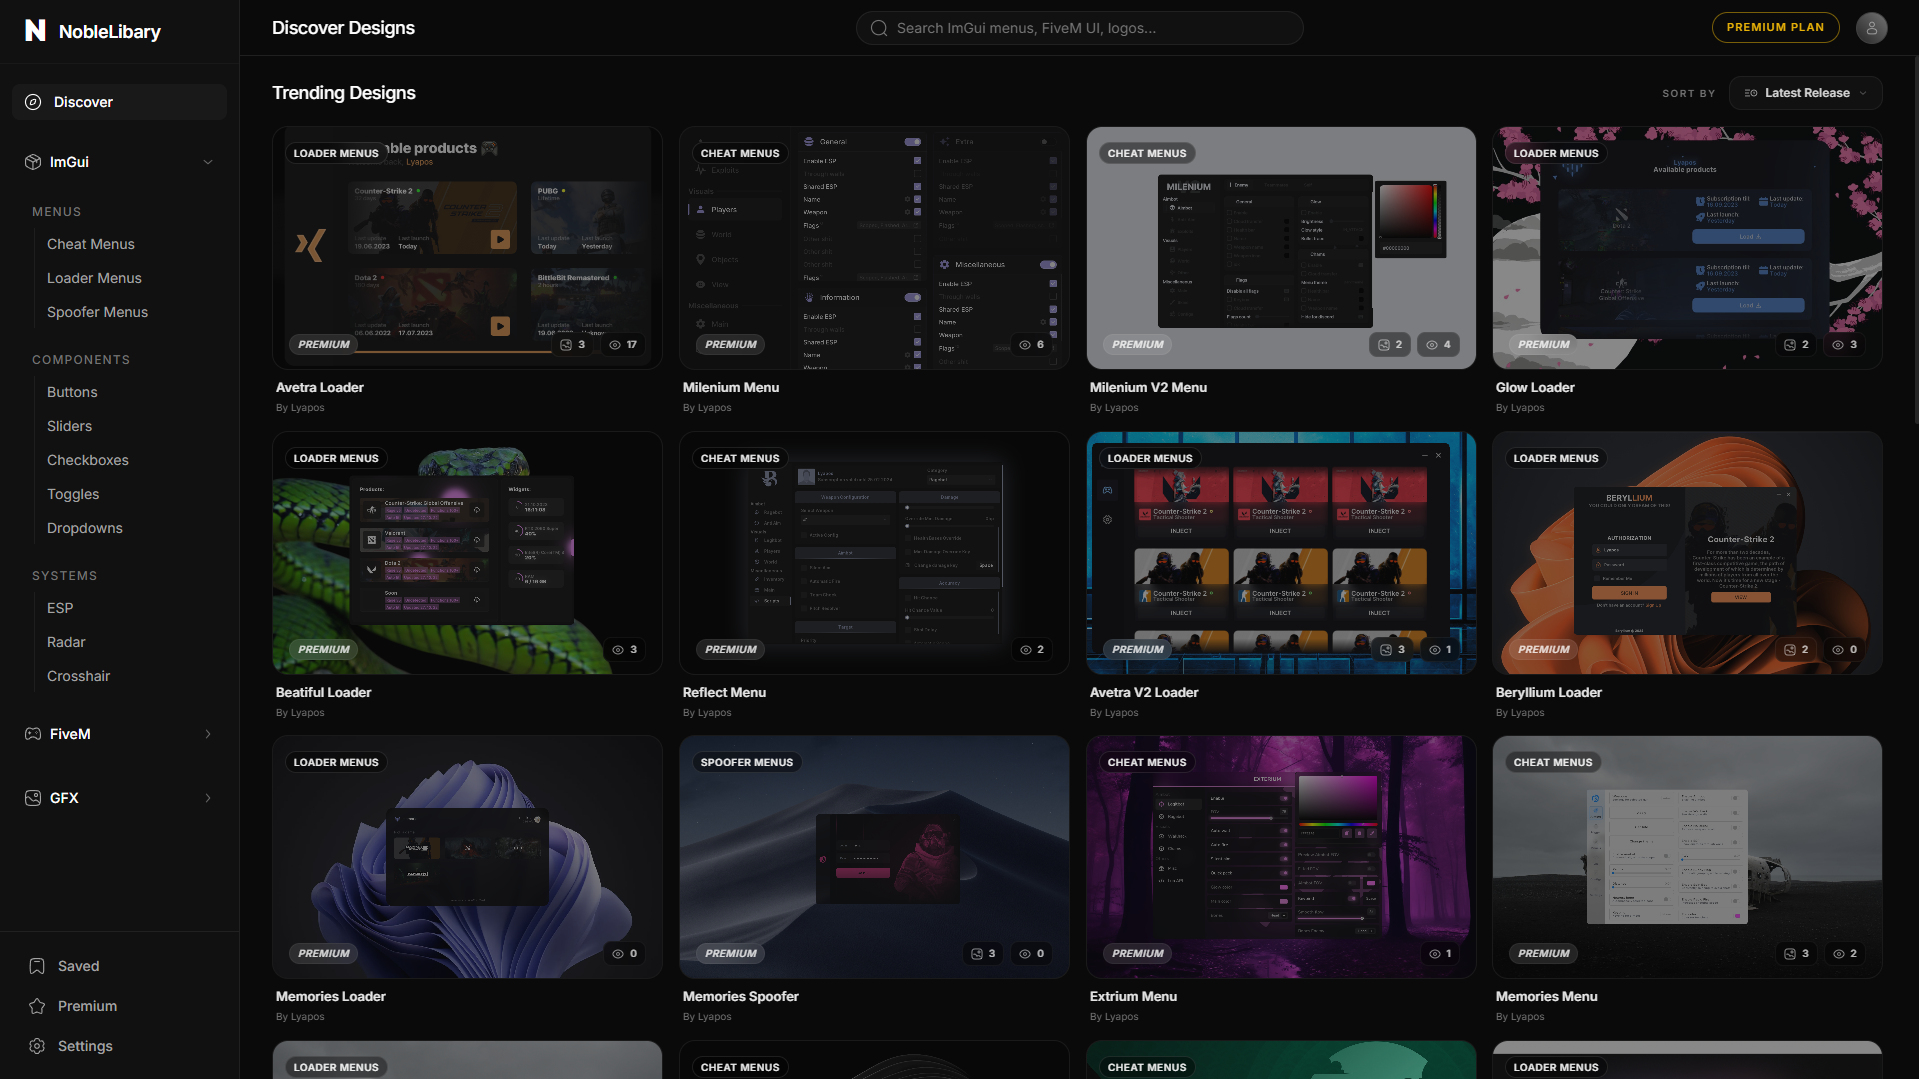Click the Premium star icon
1919x1079 pixels.
36,1005
